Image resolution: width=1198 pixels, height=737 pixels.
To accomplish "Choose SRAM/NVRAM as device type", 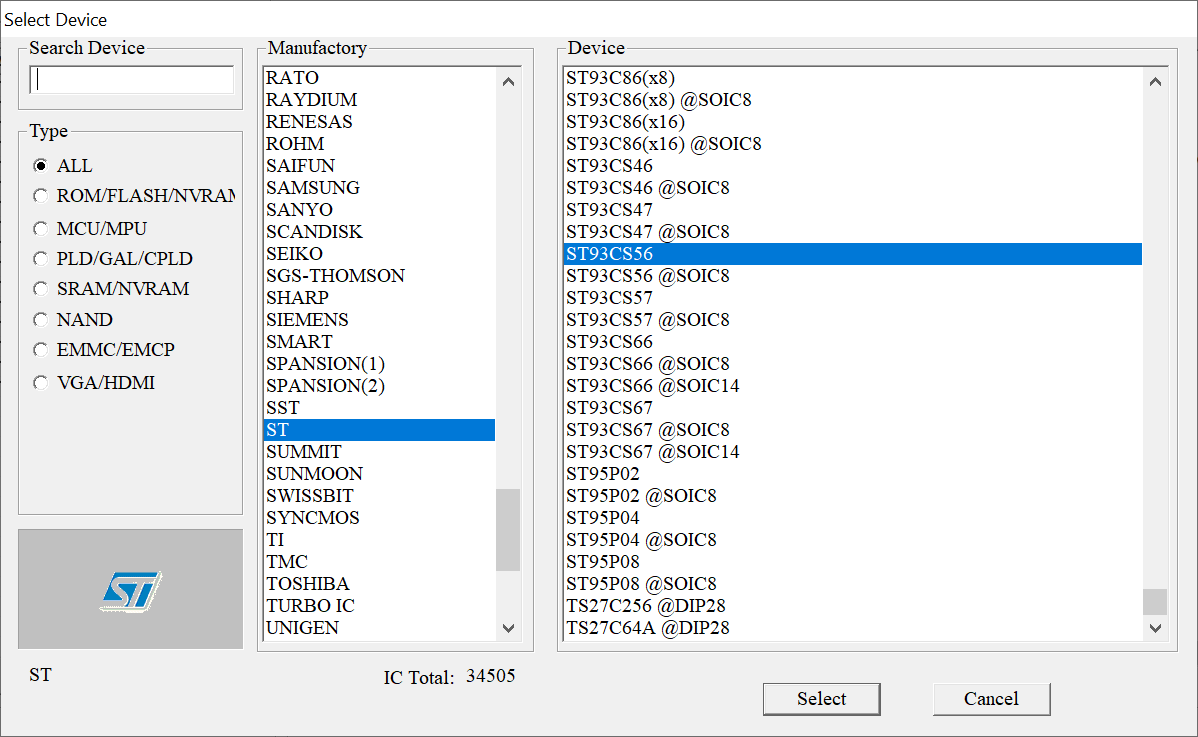I will (40, 289).
